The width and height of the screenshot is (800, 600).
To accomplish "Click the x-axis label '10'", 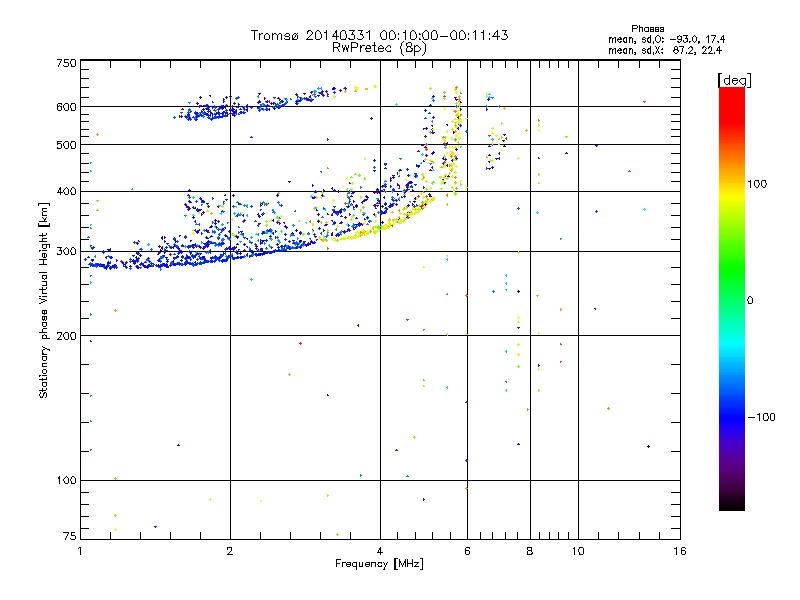I will [578, 551].
